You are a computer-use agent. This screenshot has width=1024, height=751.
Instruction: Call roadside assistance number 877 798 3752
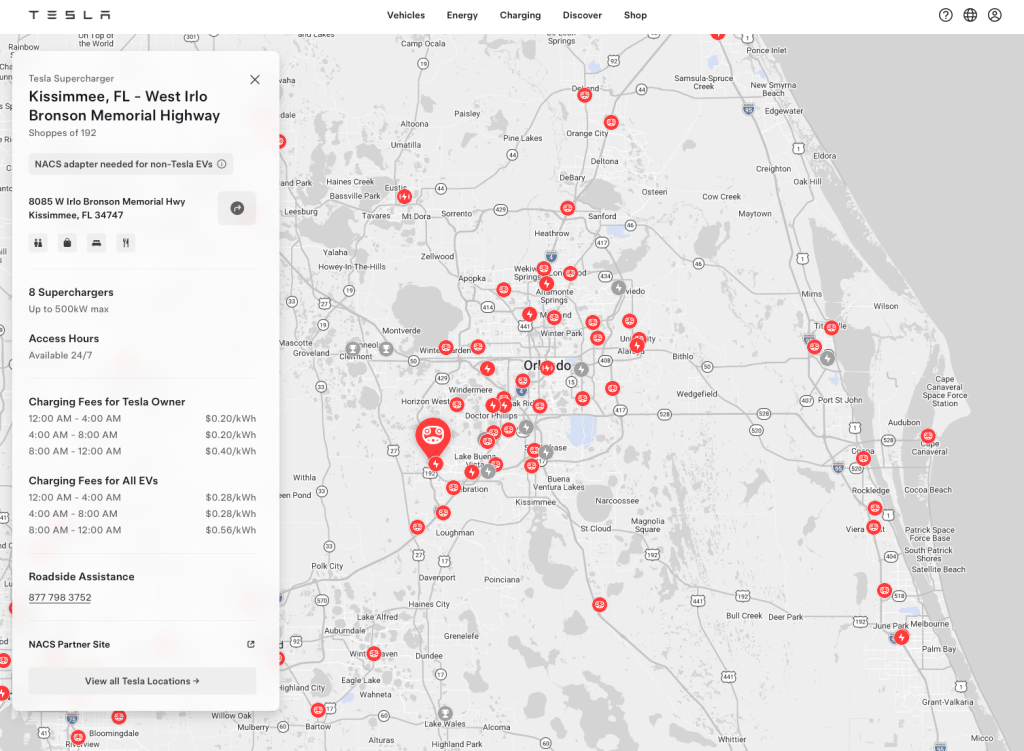pos(60,598)
